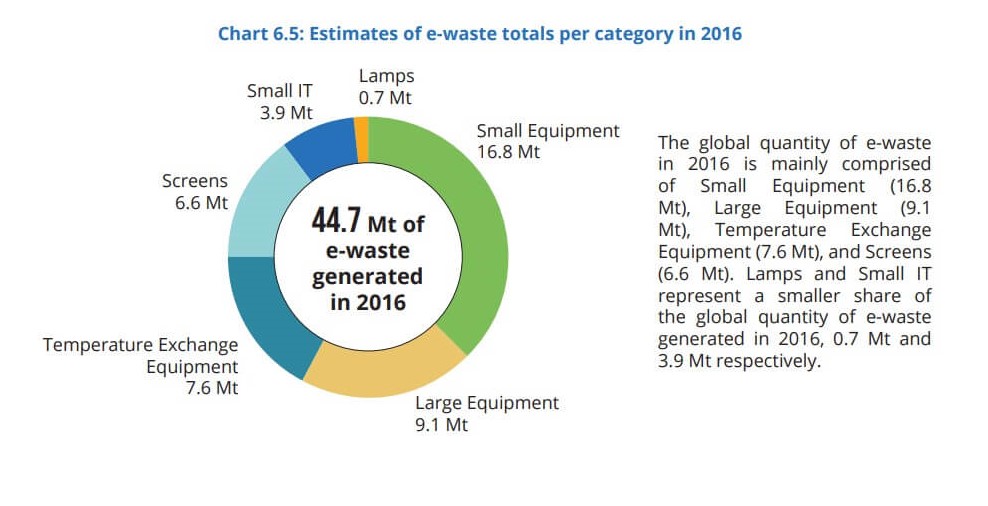Click the "generated in 2016" text inside donut

[x=367, y=288]
